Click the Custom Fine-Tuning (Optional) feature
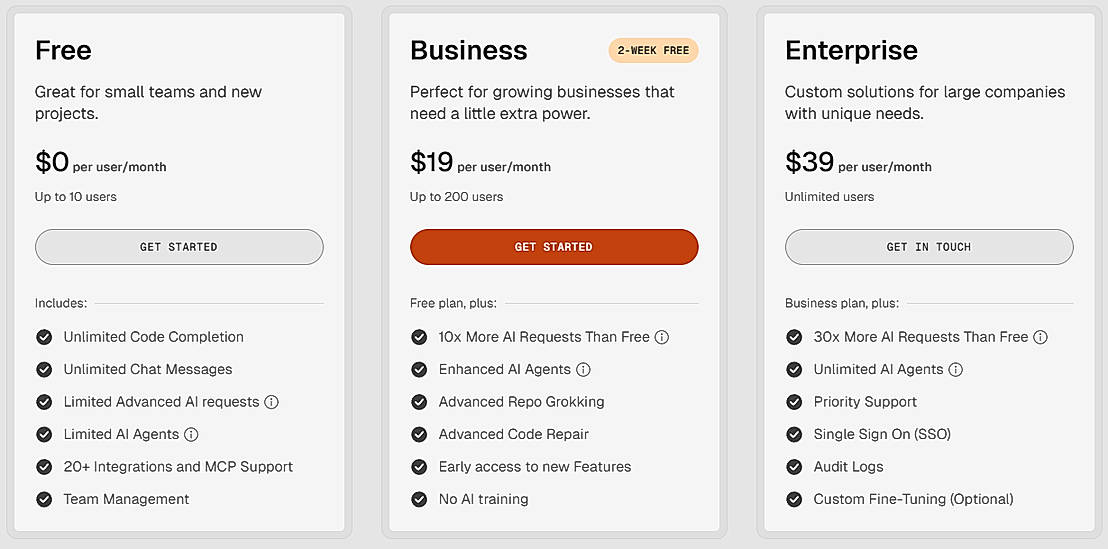The width and height of the screenshot is (1108, 549). click(913, 499)
